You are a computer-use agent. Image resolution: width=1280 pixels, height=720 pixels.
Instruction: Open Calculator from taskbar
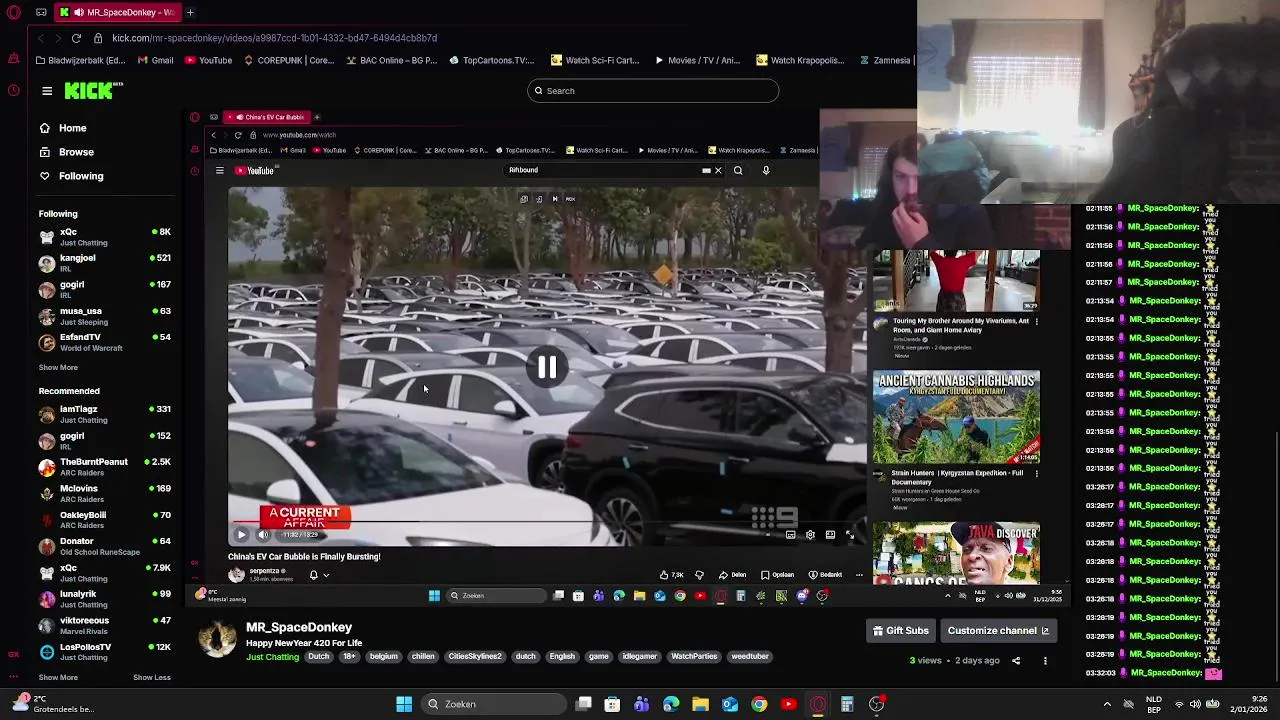pyautogui.click(x=847, y=704)
